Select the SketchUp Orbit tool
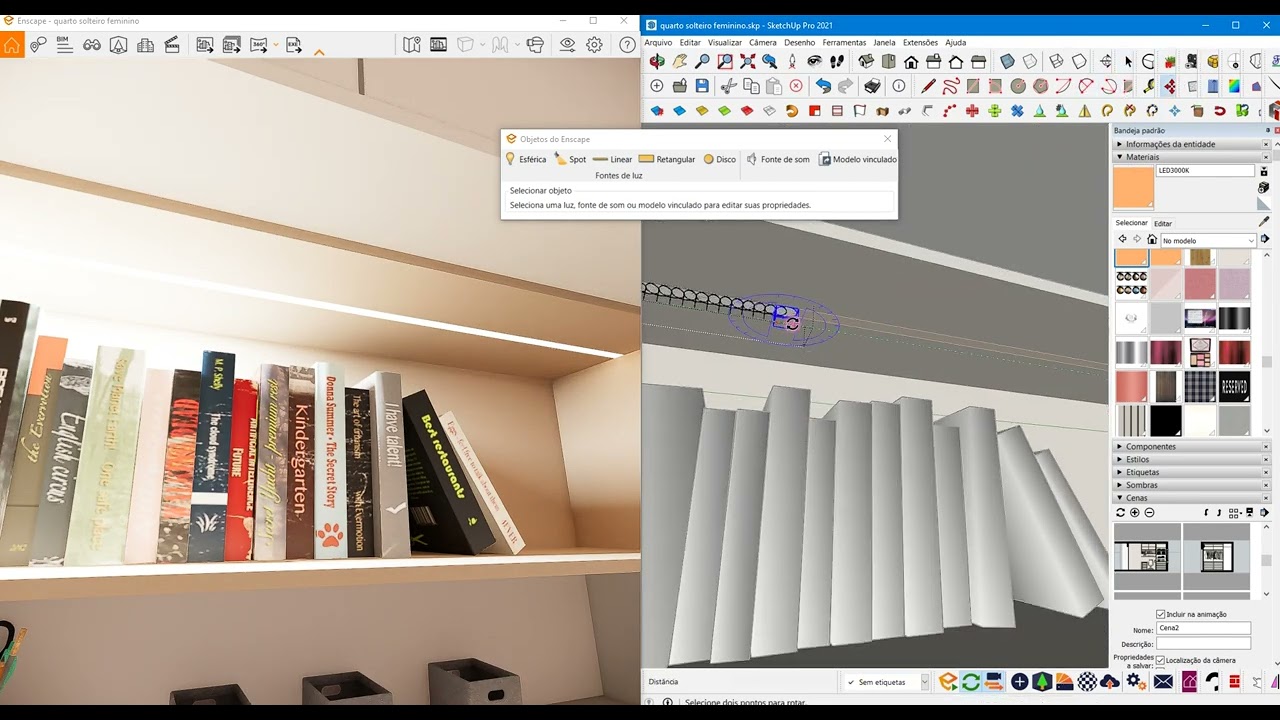 657,62
